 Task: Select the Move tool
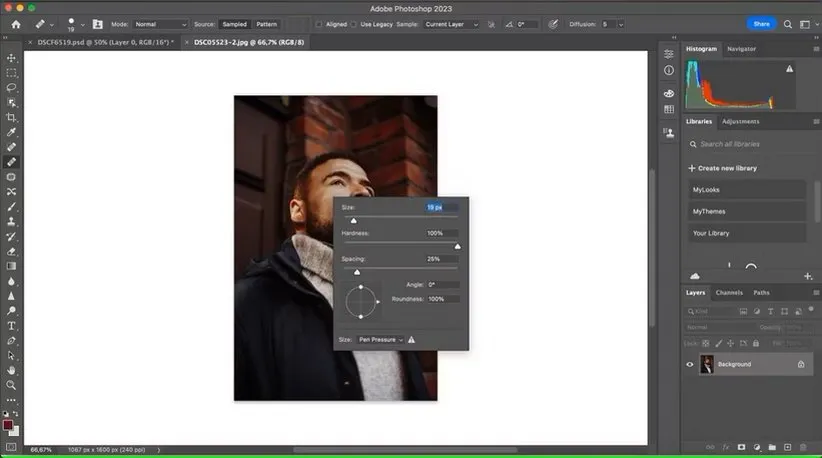click(12, 57)
